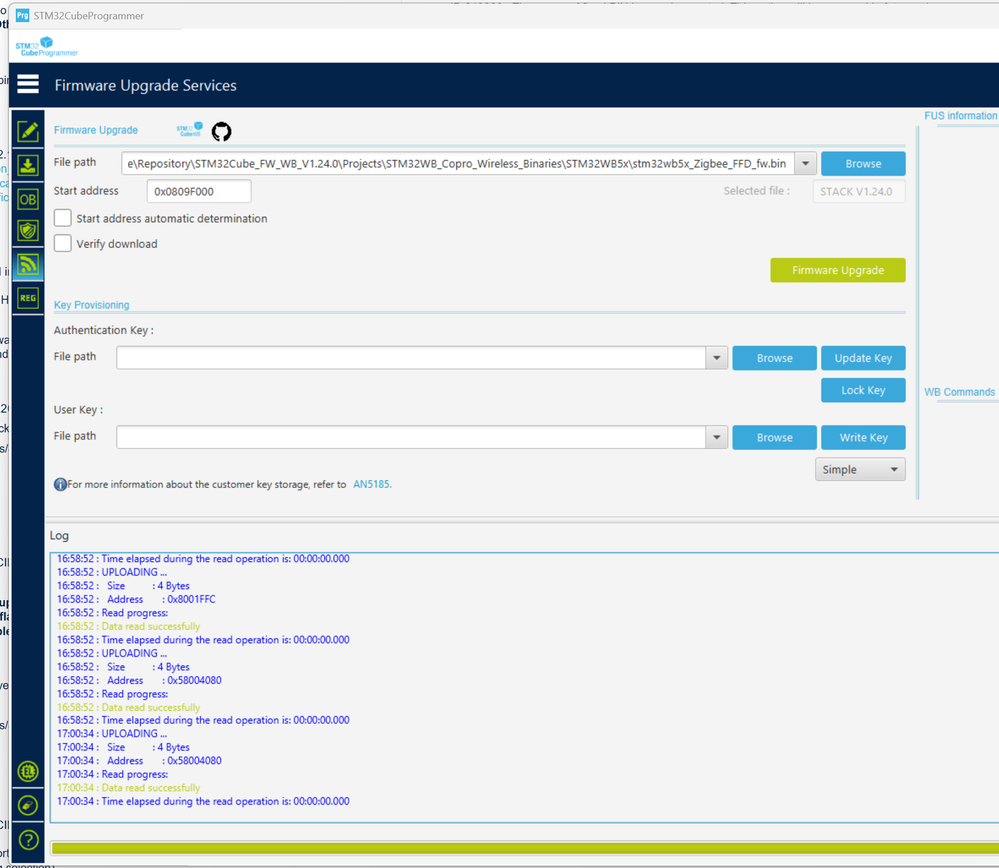Click the green progress bar at bottom
Viewport: 999px width, 868px height.
pos(525,848)
